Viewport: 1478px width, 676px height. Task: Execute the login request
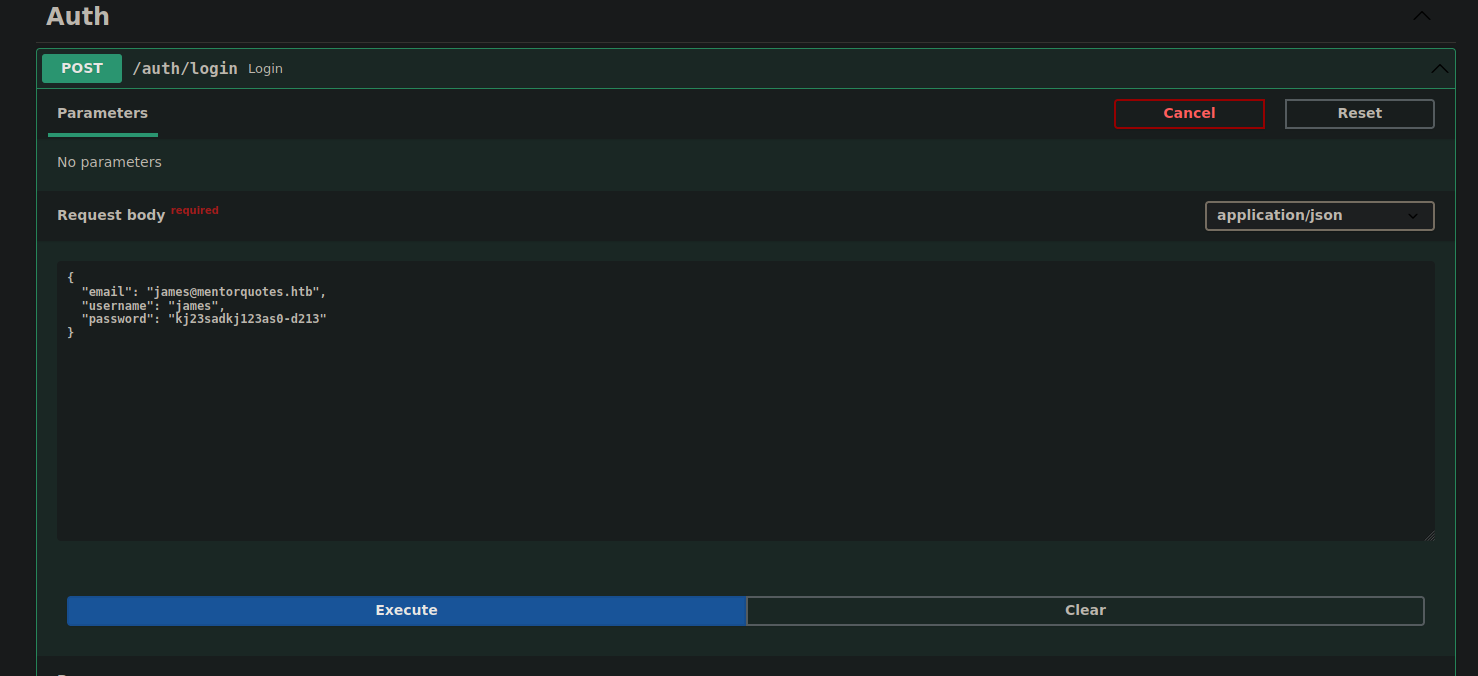[x=406, y=611]
